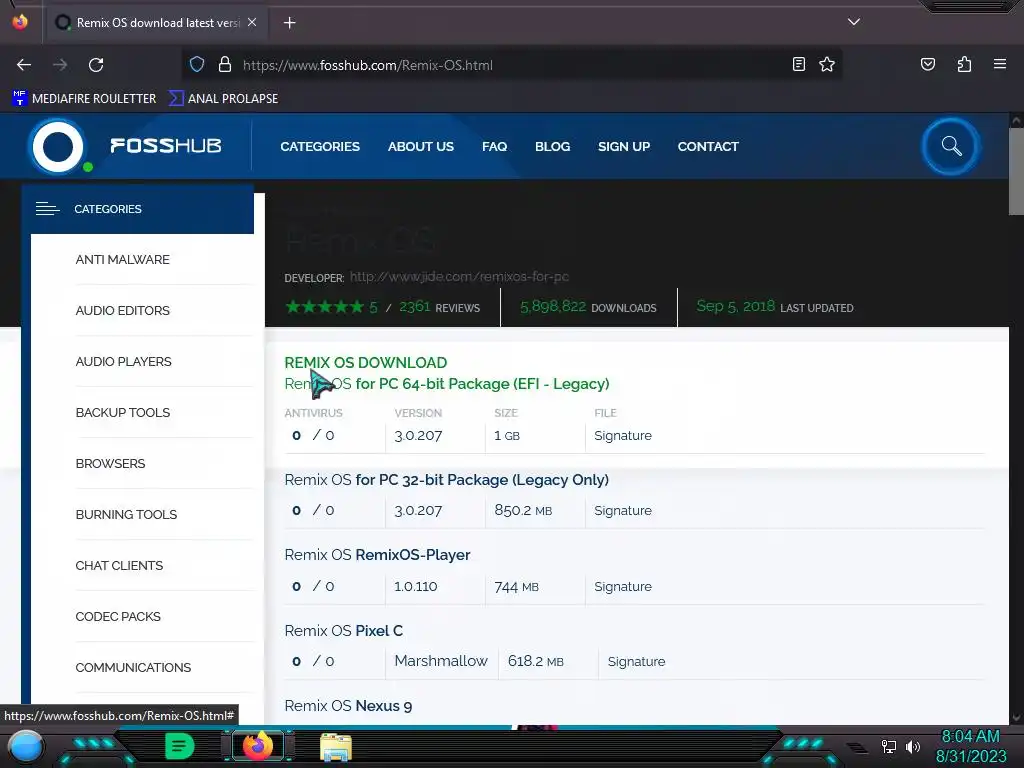The height and width of the screenshot is (768, 1024).
Task: Click the 5,898,822 downloads count
Action: tap(552, 306)
